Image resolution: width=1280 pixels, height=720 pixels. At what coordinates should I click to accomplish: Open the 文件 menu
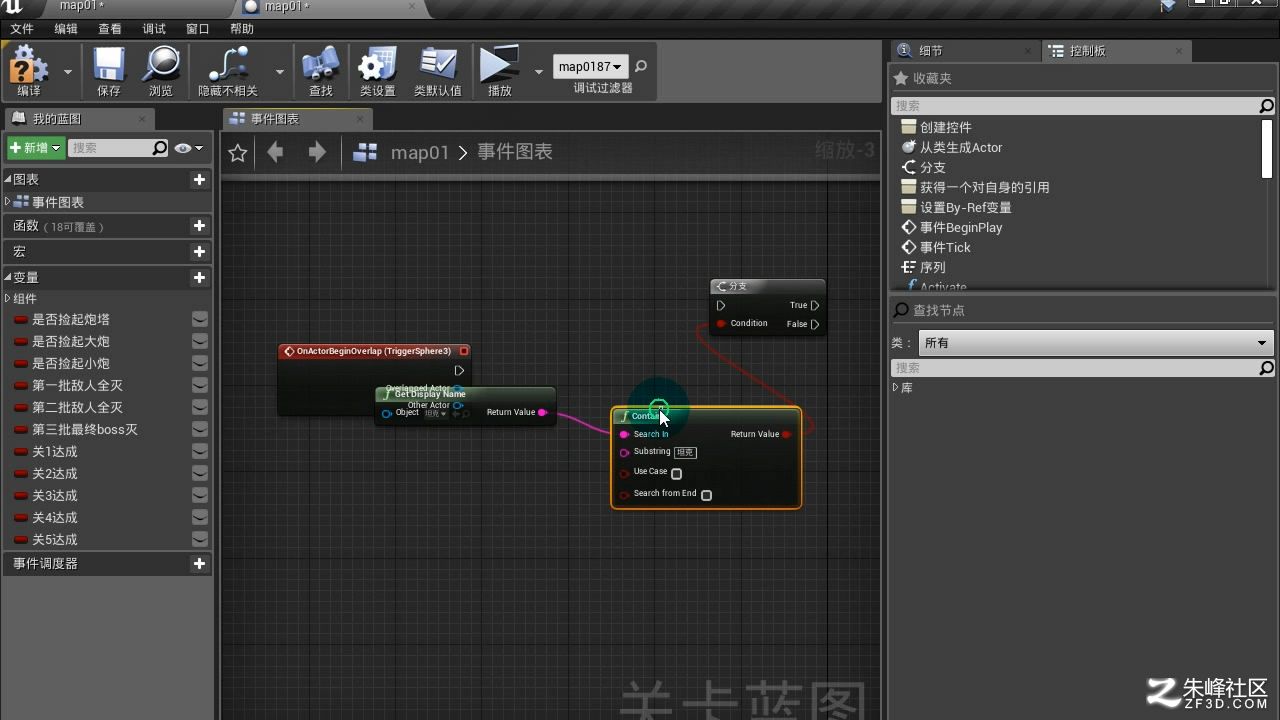(x=22, y=29)
